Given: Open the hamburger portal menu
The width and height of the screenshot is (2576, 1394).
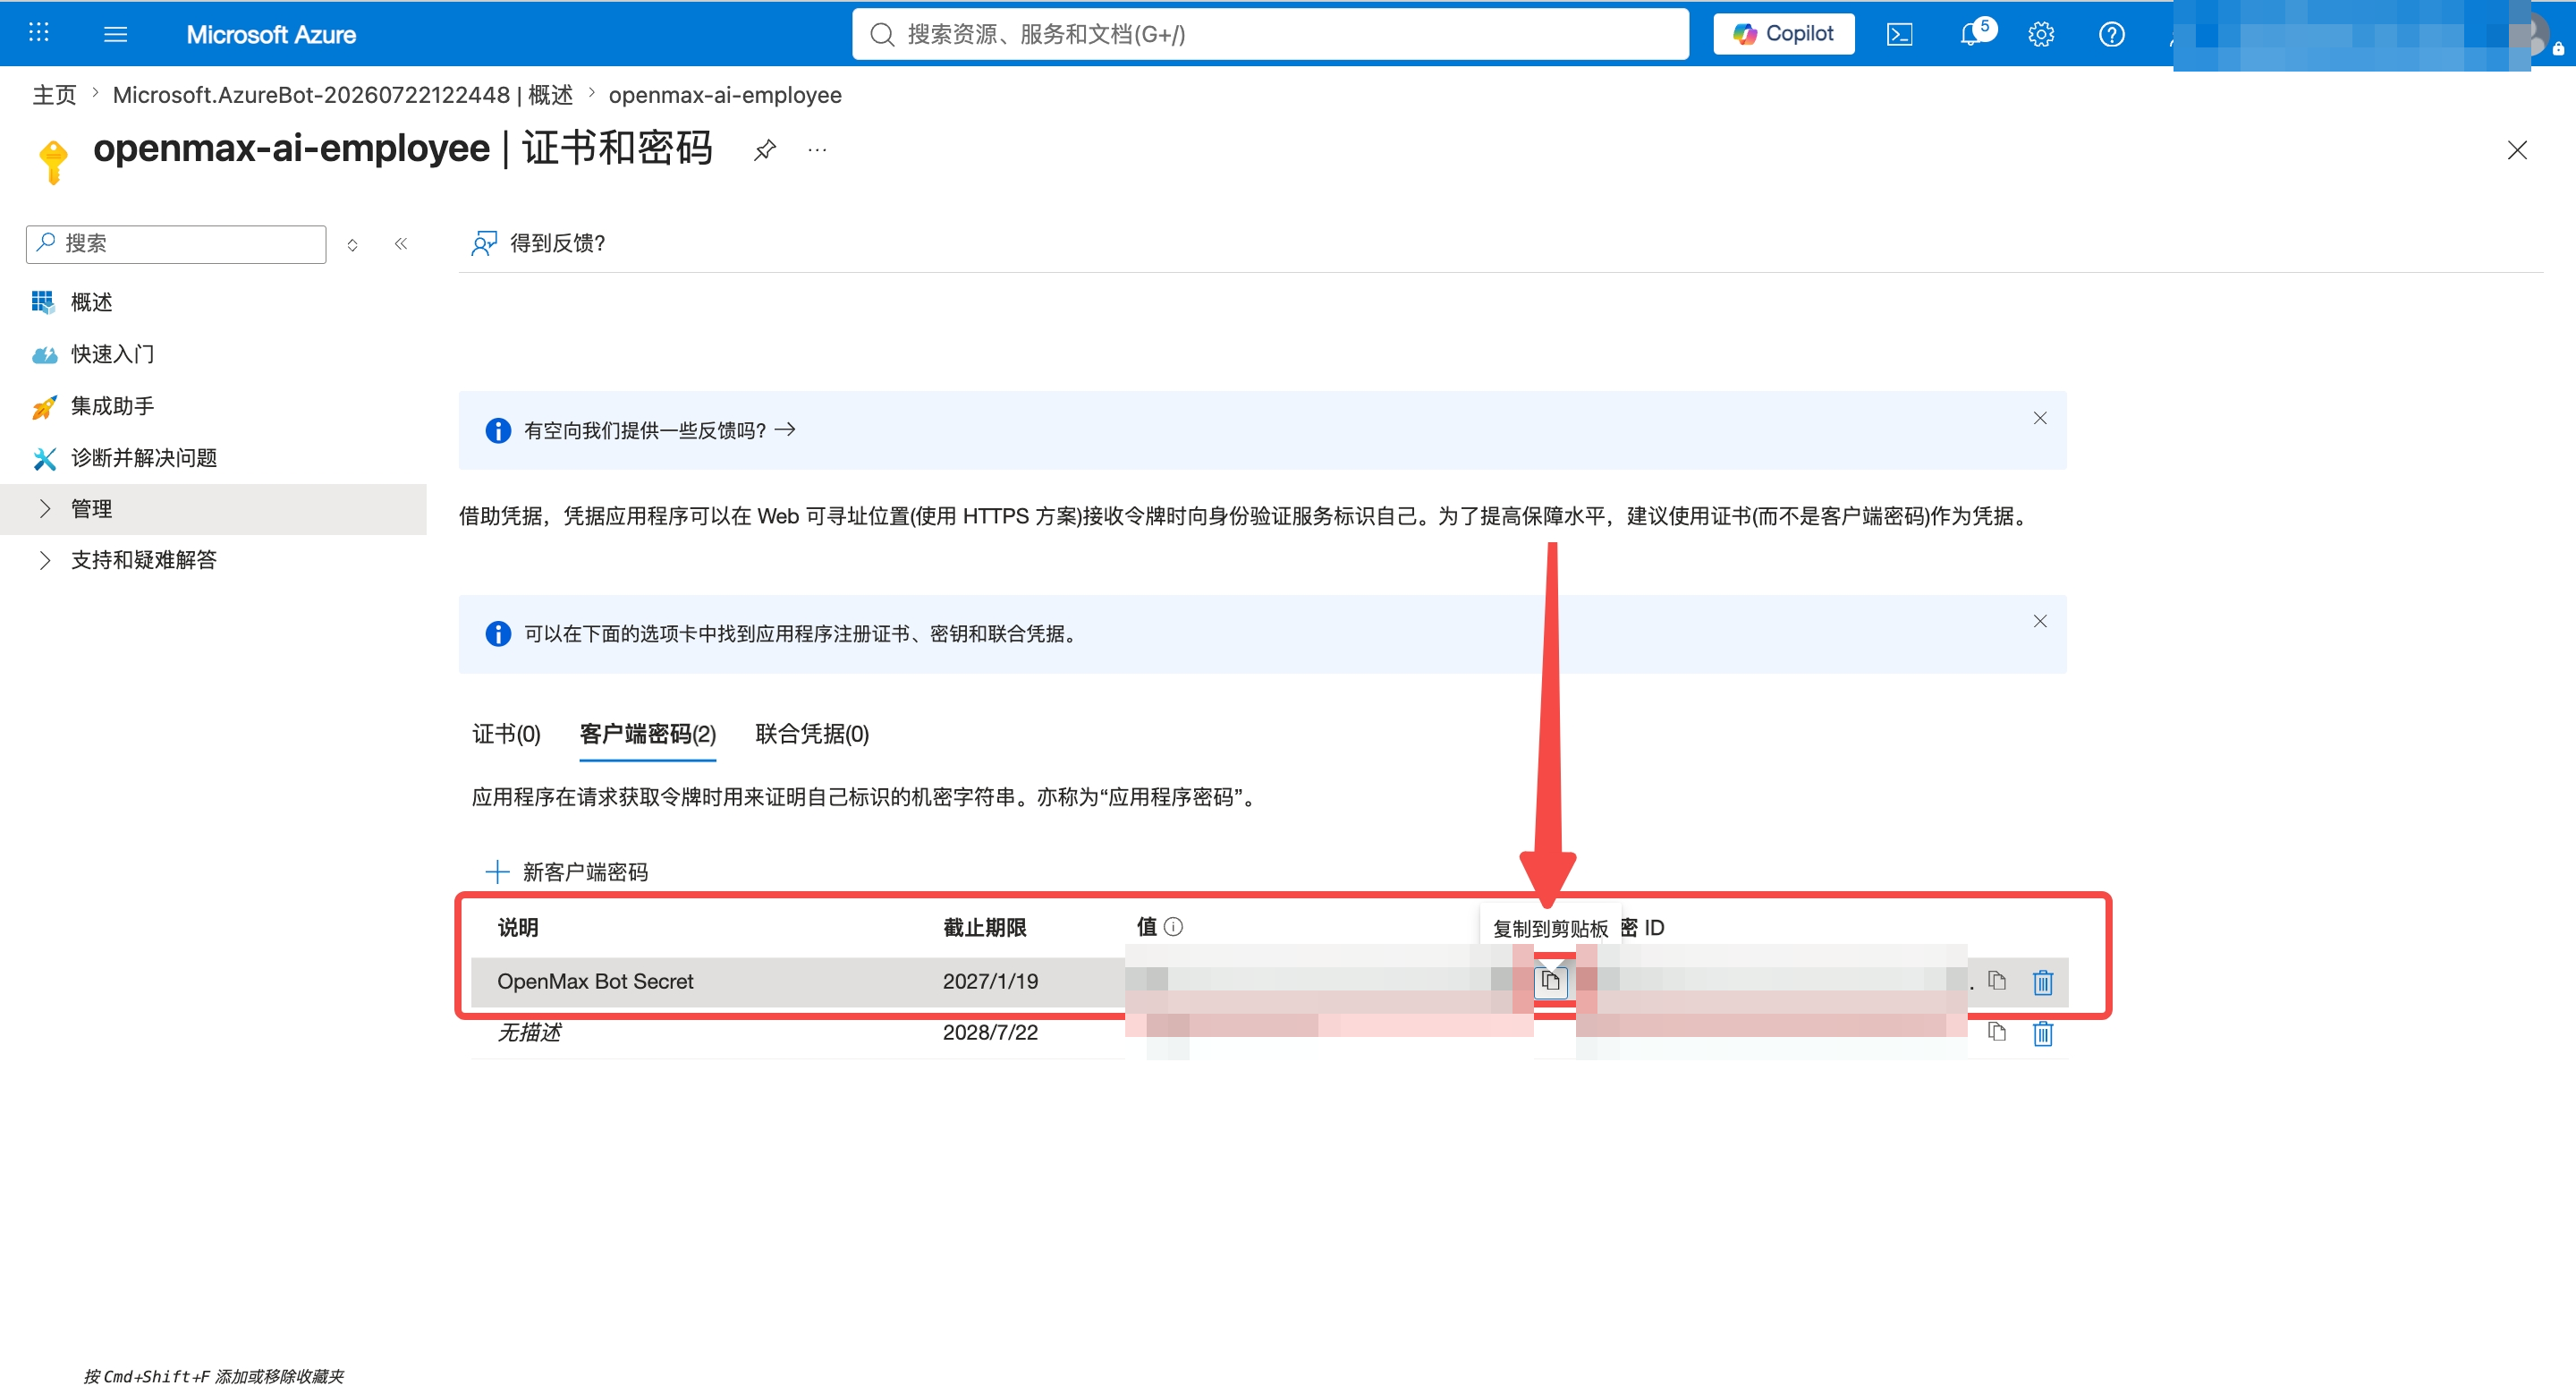Looking at the screenshot, I should 115,34.
